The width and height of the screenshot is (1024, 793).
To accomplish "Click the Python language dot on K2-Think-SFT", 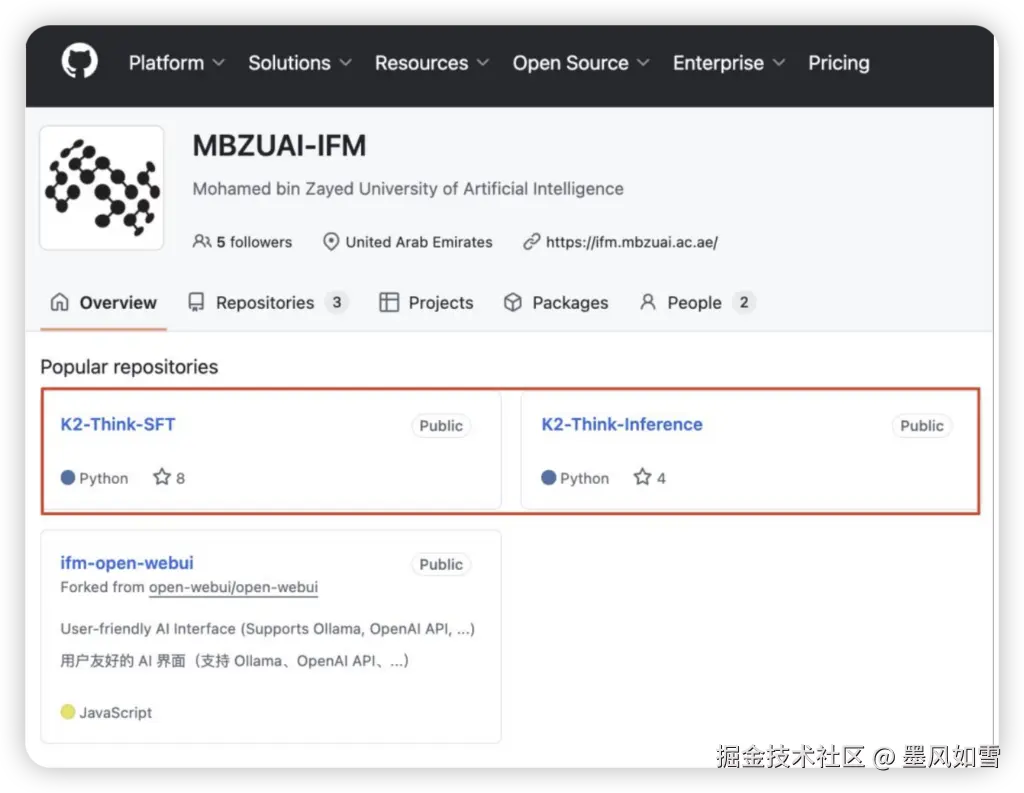I will click(68, 477).
